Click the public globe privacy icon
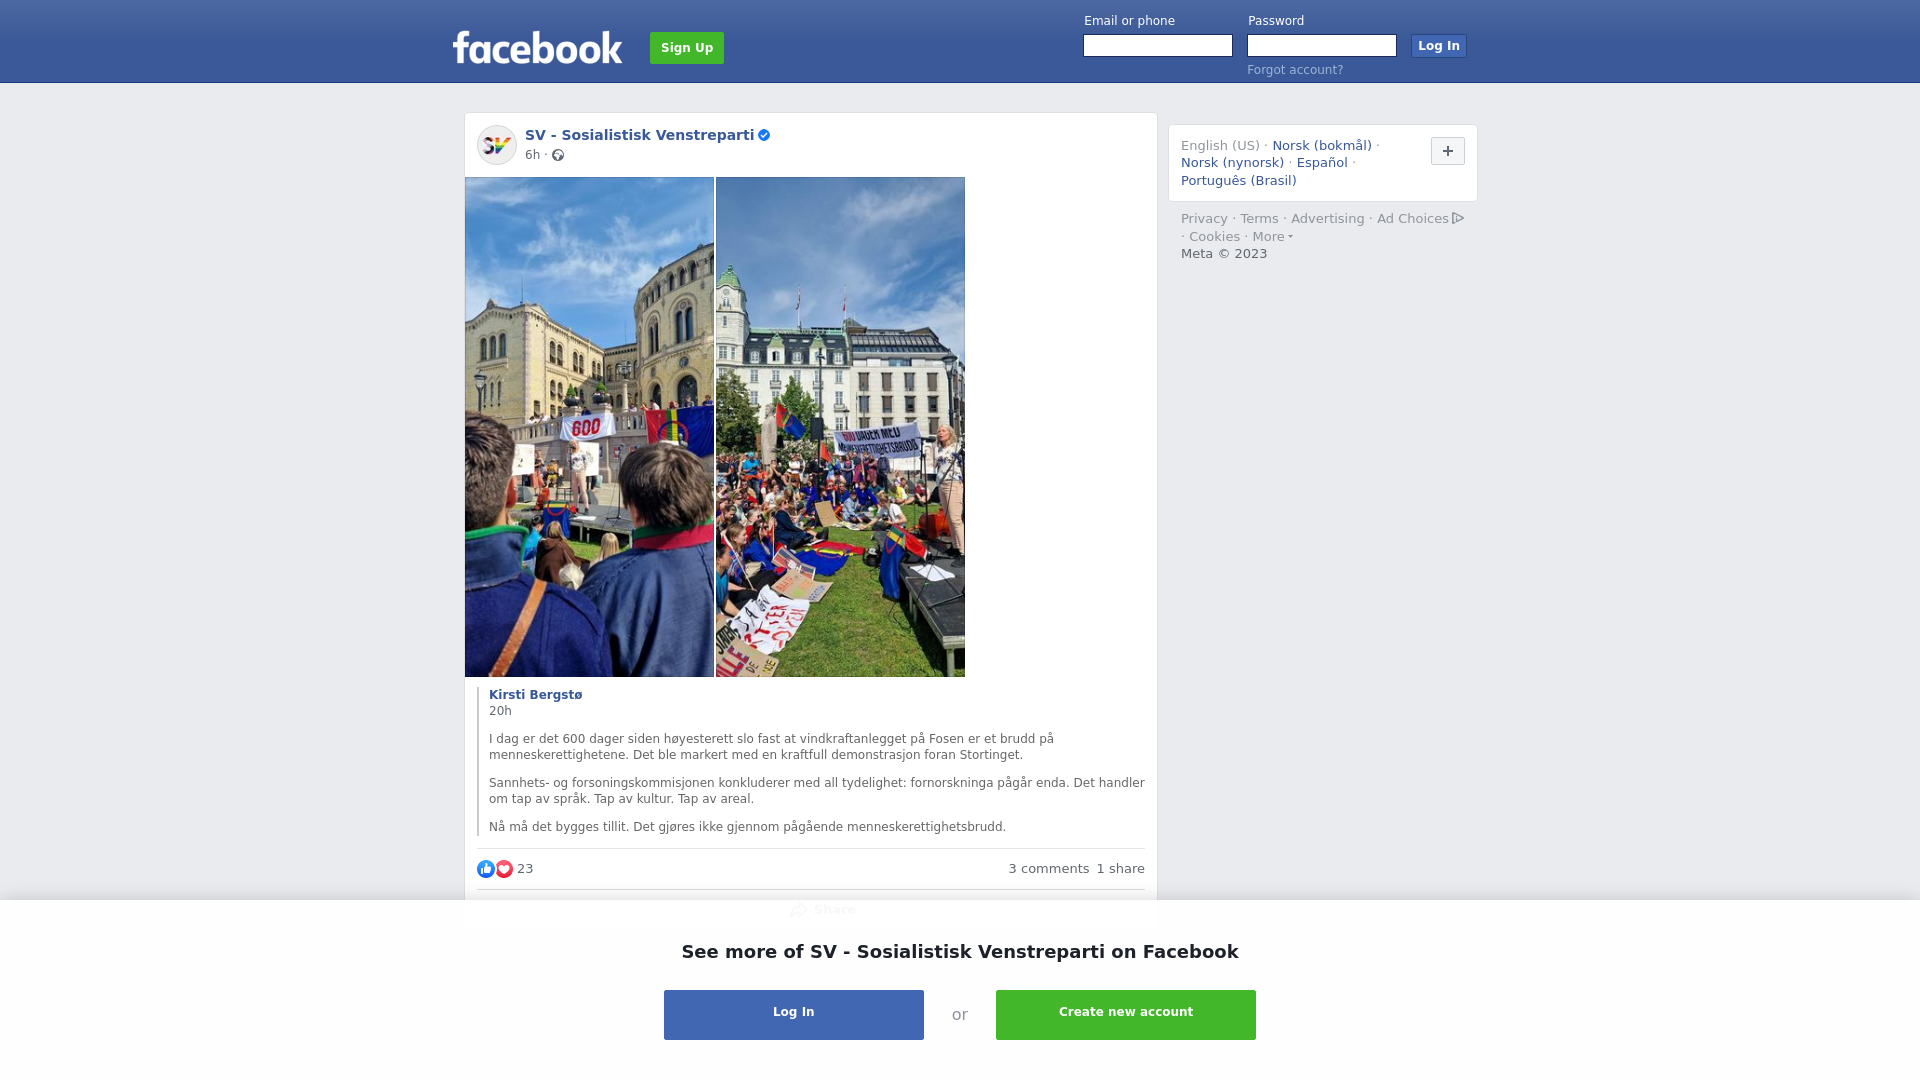The width and height of the screenshot is (1920, 1080). click(558, 155)
